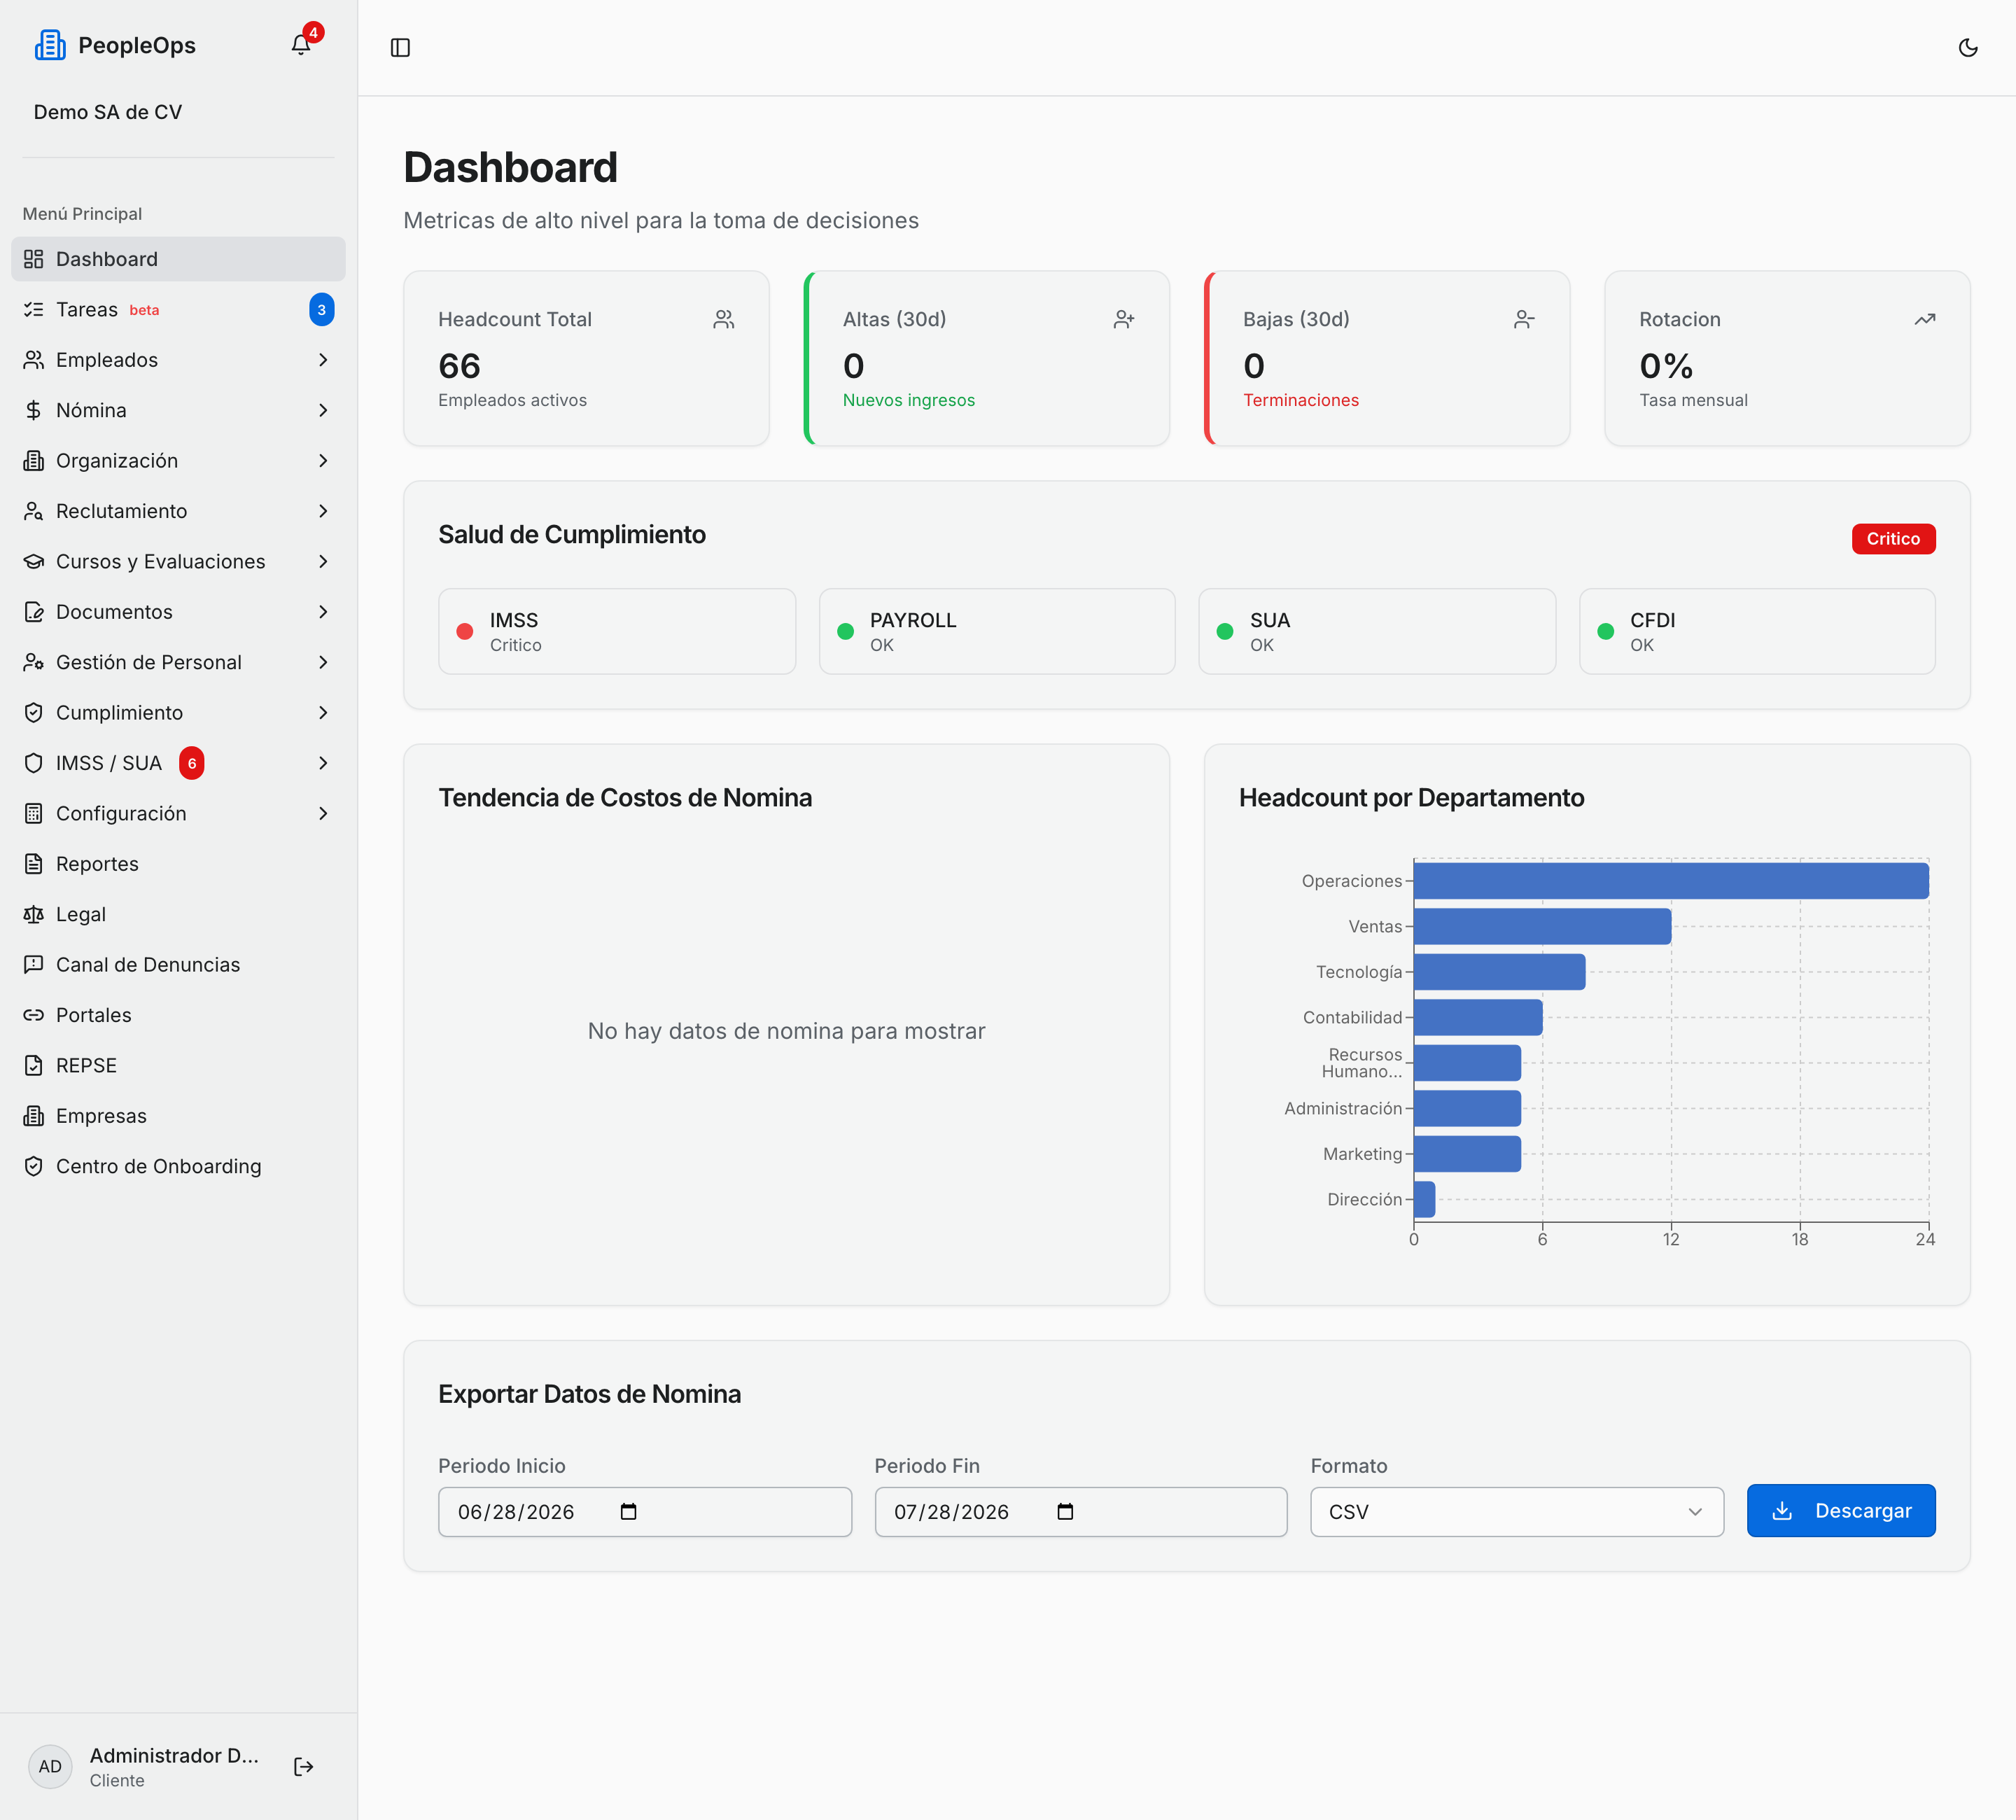Click the Altas user-plus icon
Viewport: 2016px width, 1820px height.
(x=1124, y=319)
